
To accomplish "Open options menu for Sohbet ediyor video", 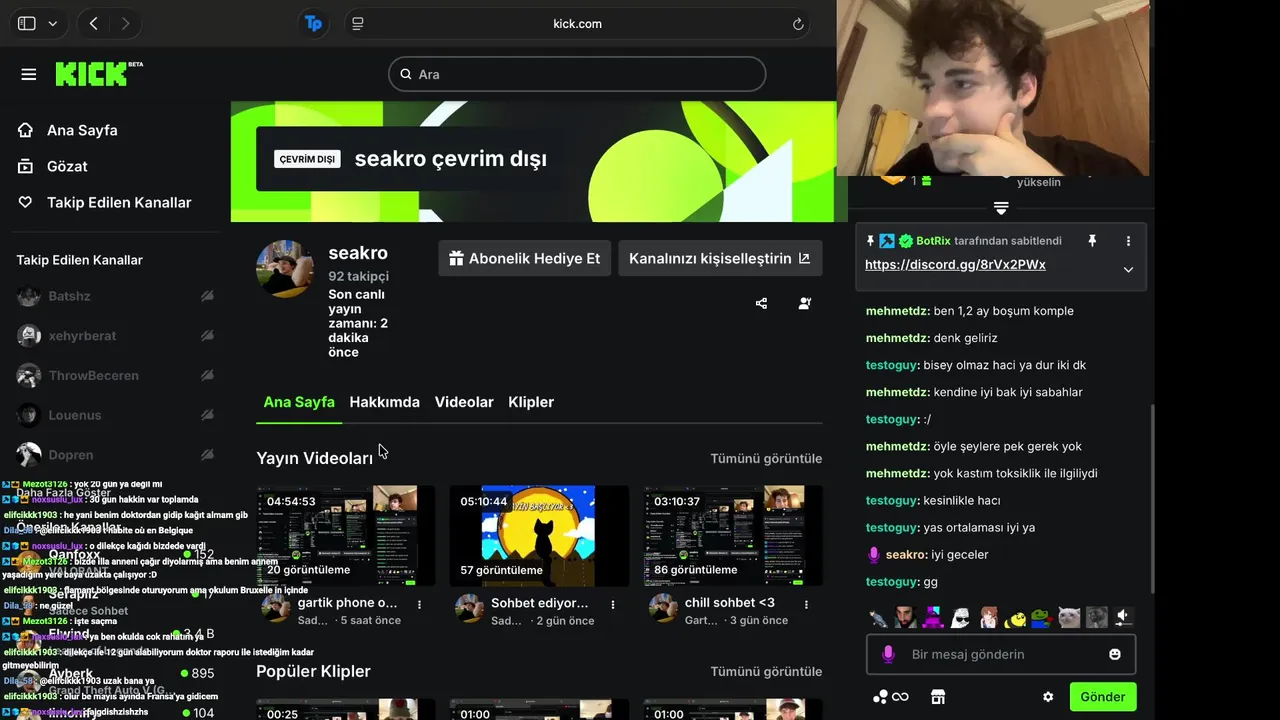I will (613, 604).
